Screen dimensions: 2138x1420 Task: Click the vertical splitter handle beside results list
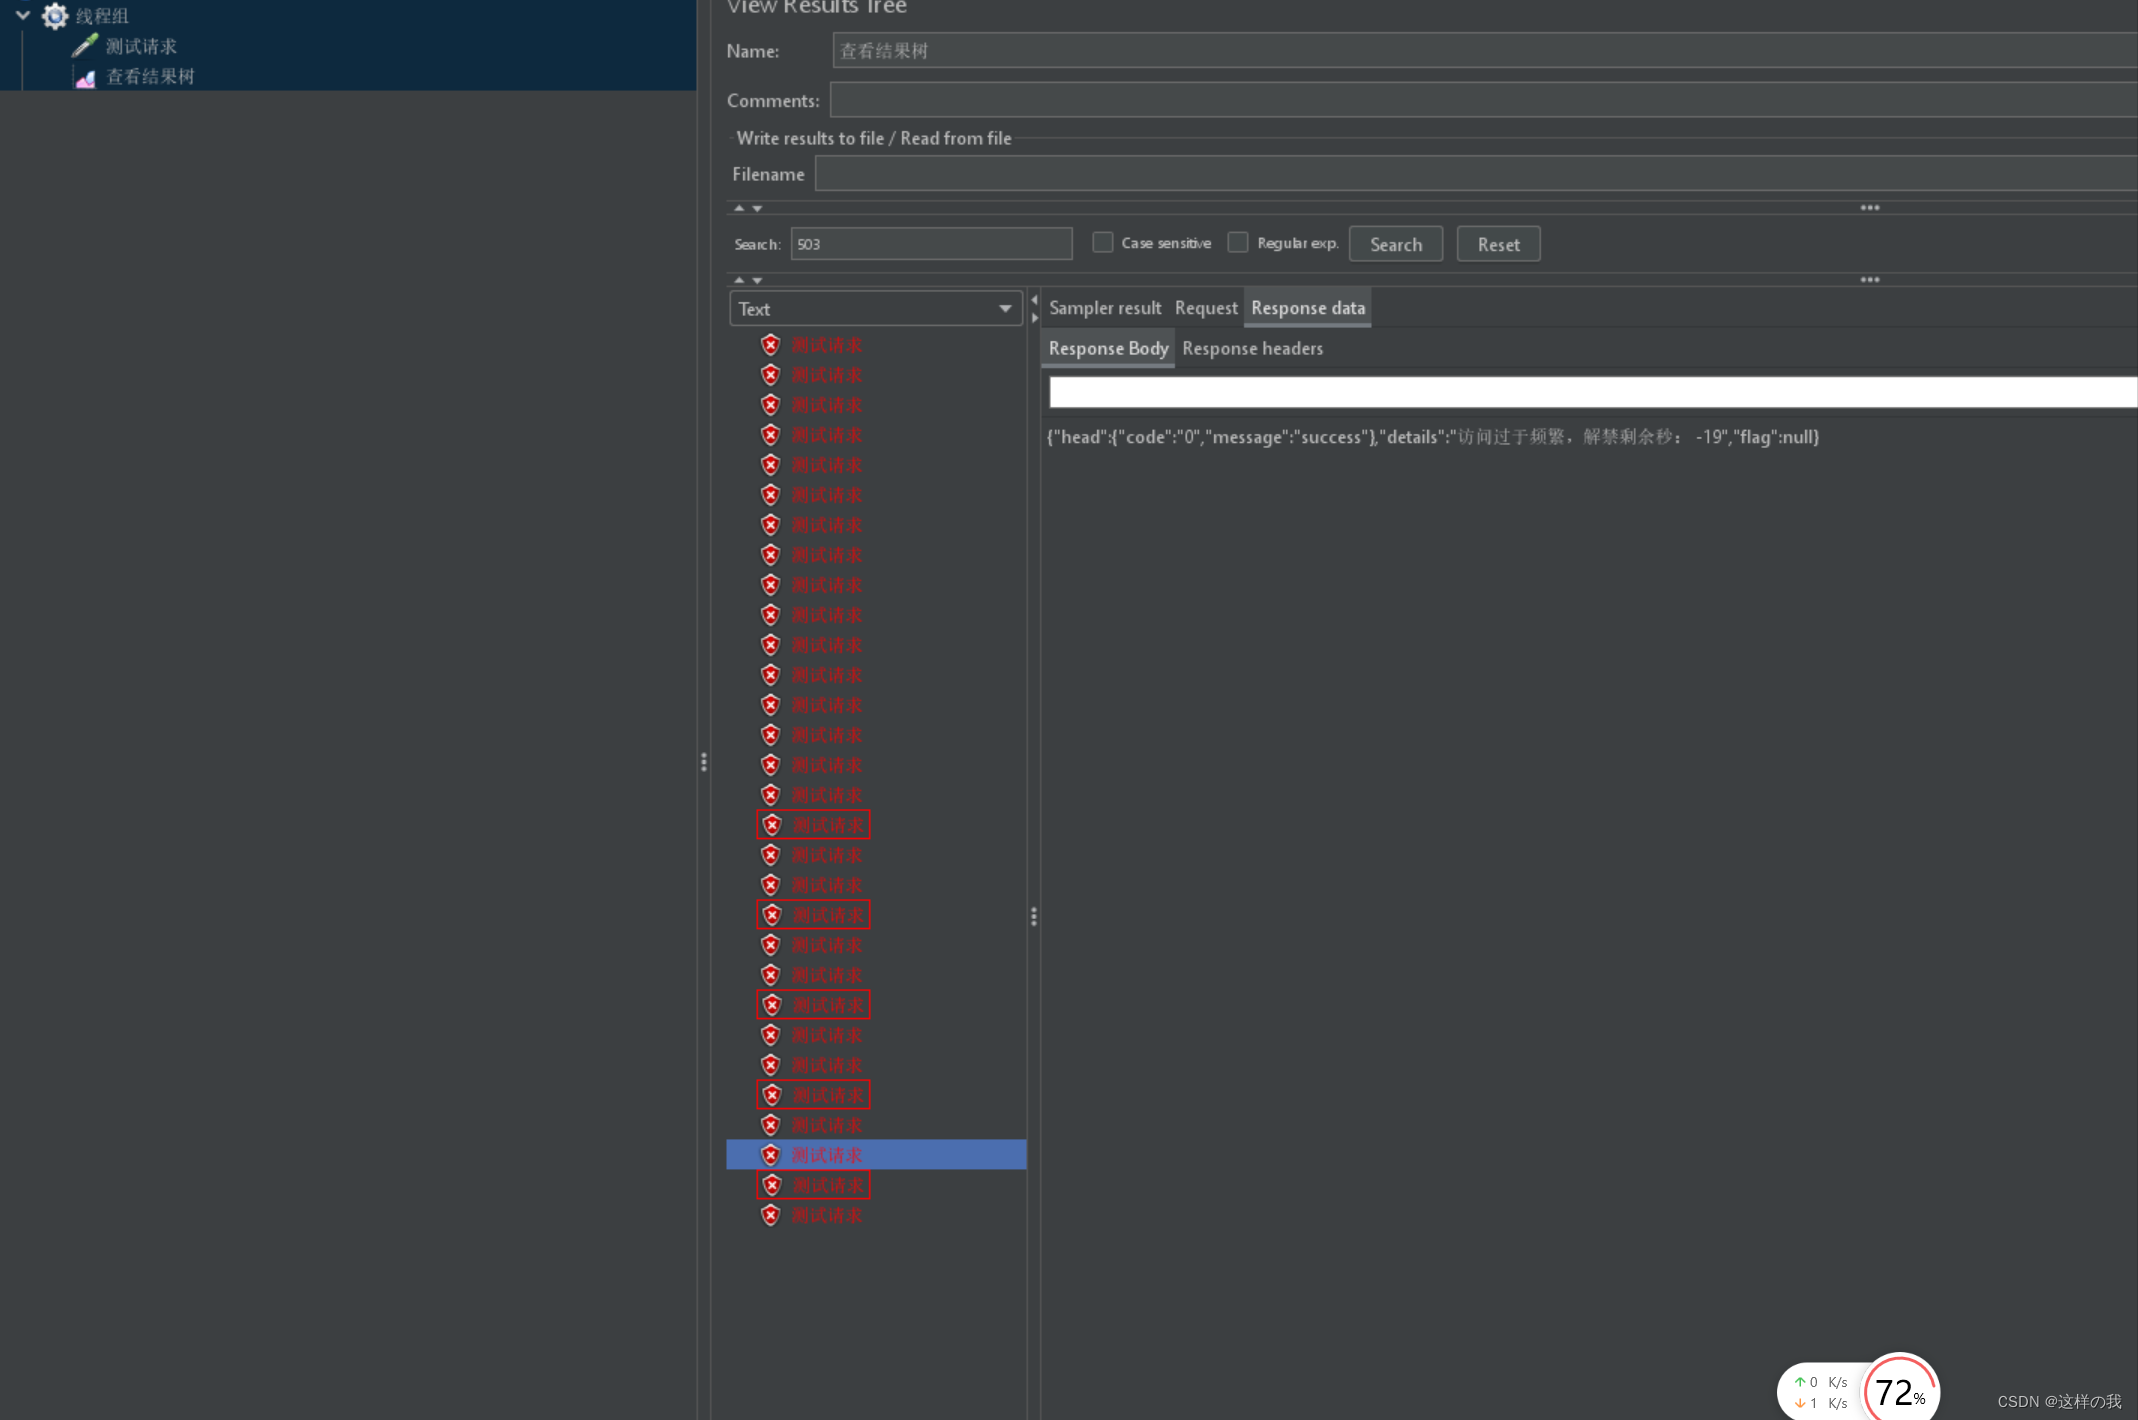1034,917
